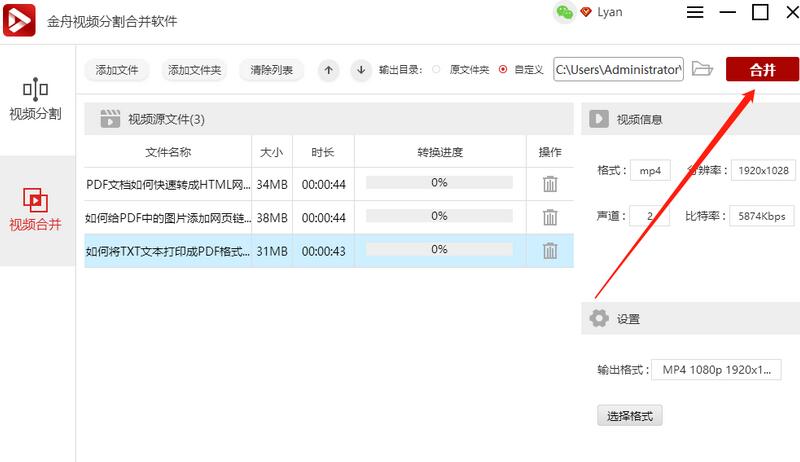800x462 pixels.
Task: Delete the first video using trash icon
Action: tap(550, 184)
